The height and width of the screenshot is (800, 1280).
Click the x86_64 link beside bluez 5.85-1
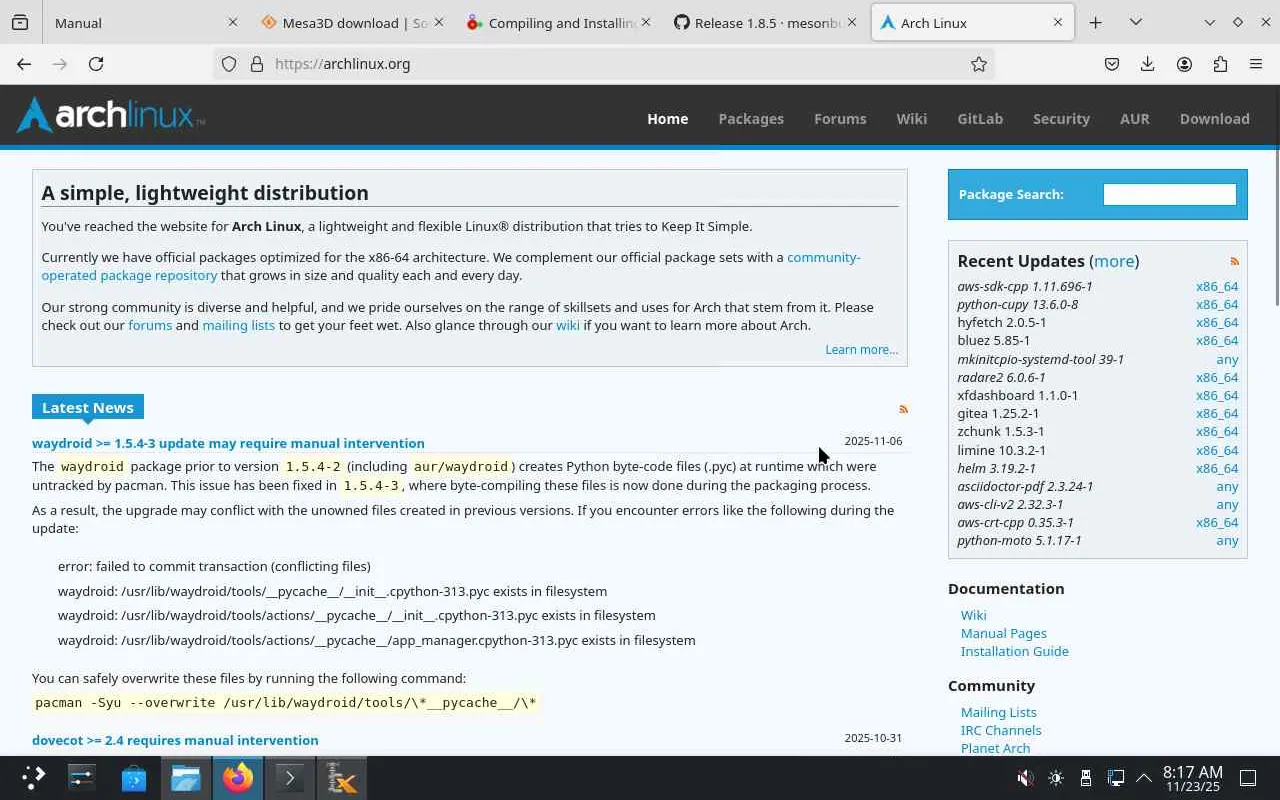click(1217, 340)
